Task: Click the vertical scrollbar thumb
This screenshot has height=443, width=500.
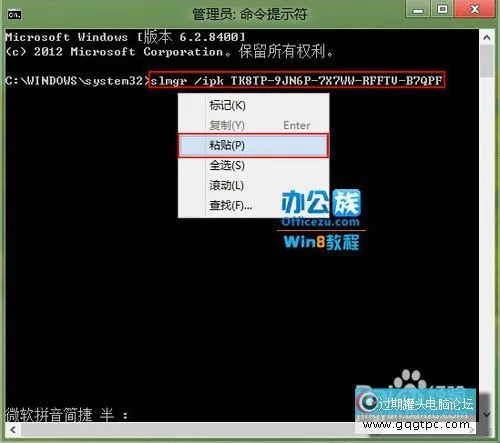Action: 487,61
